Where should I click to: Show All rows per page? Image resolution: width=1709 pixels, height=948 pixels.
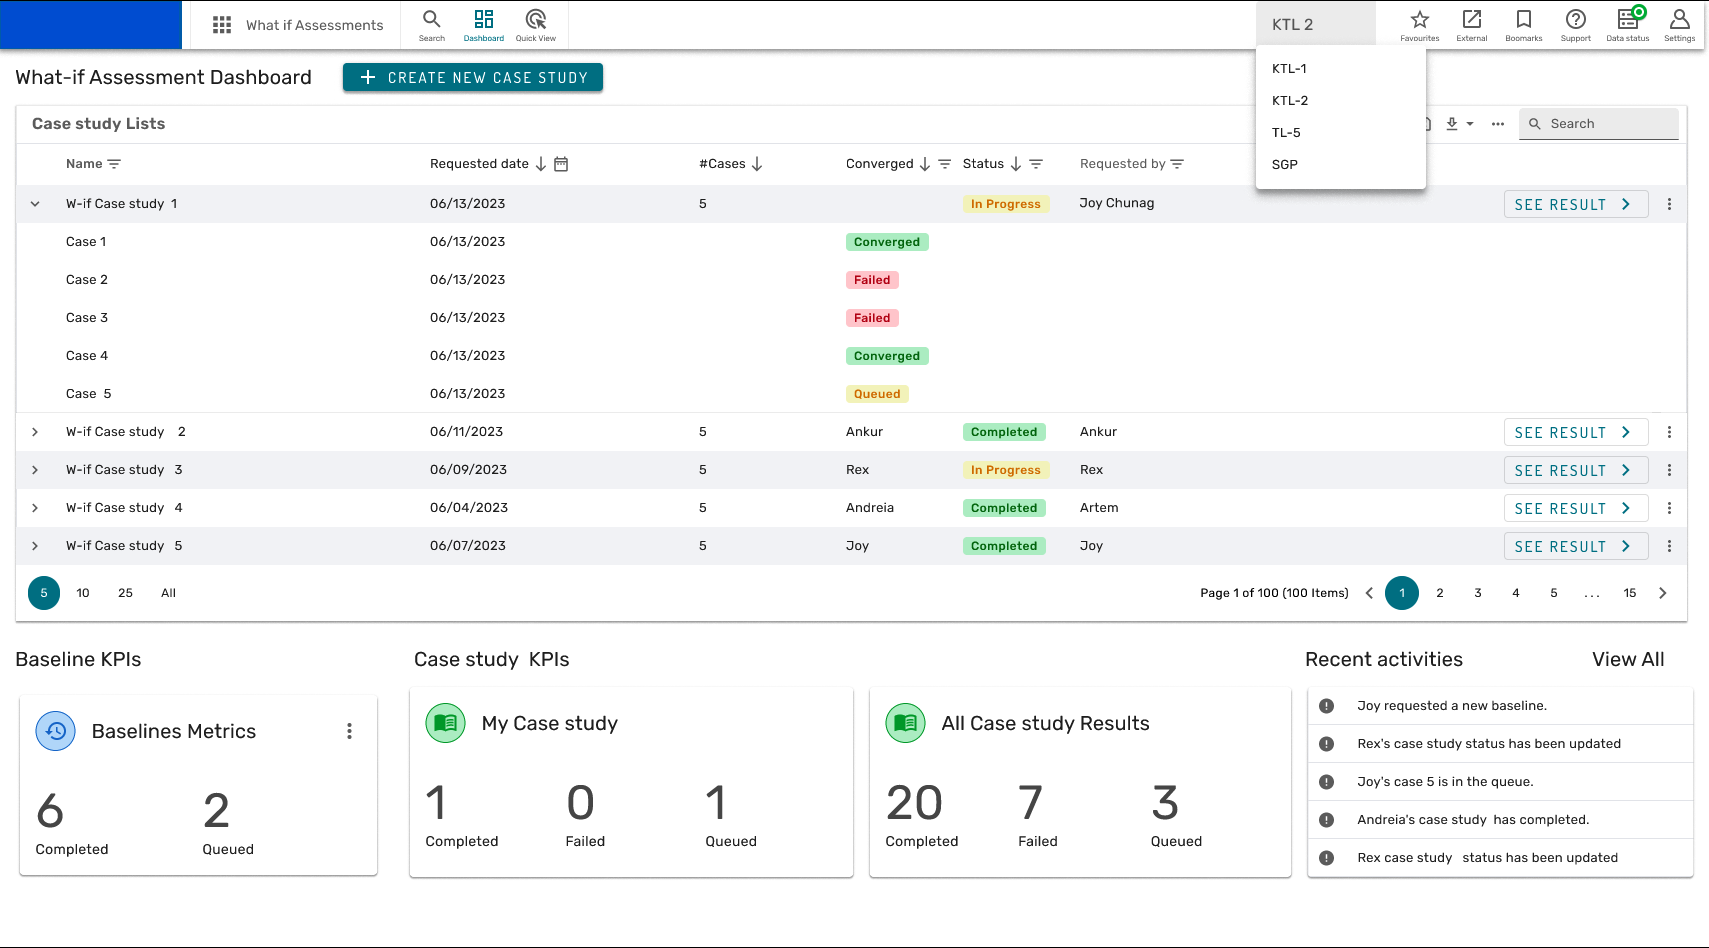(168, 593)
